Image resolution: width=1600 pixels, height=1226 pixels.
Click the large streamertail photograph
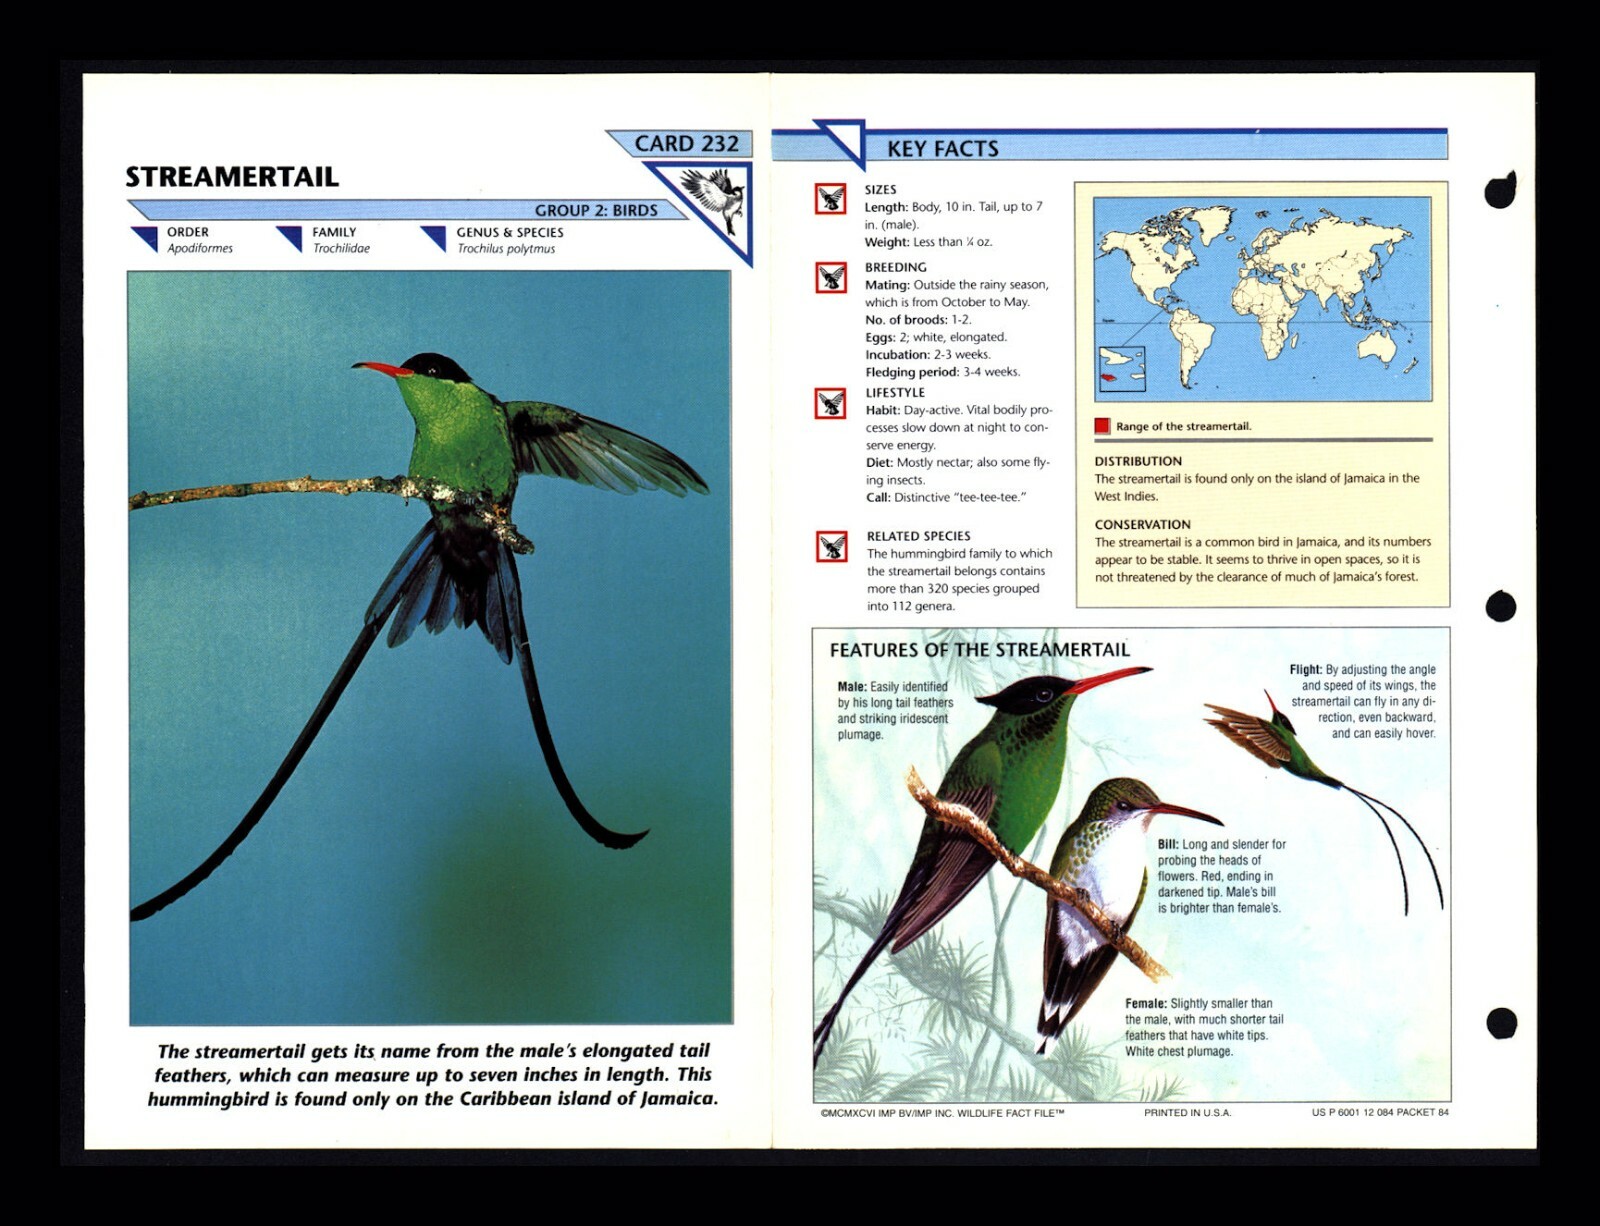tap(430, 647)
